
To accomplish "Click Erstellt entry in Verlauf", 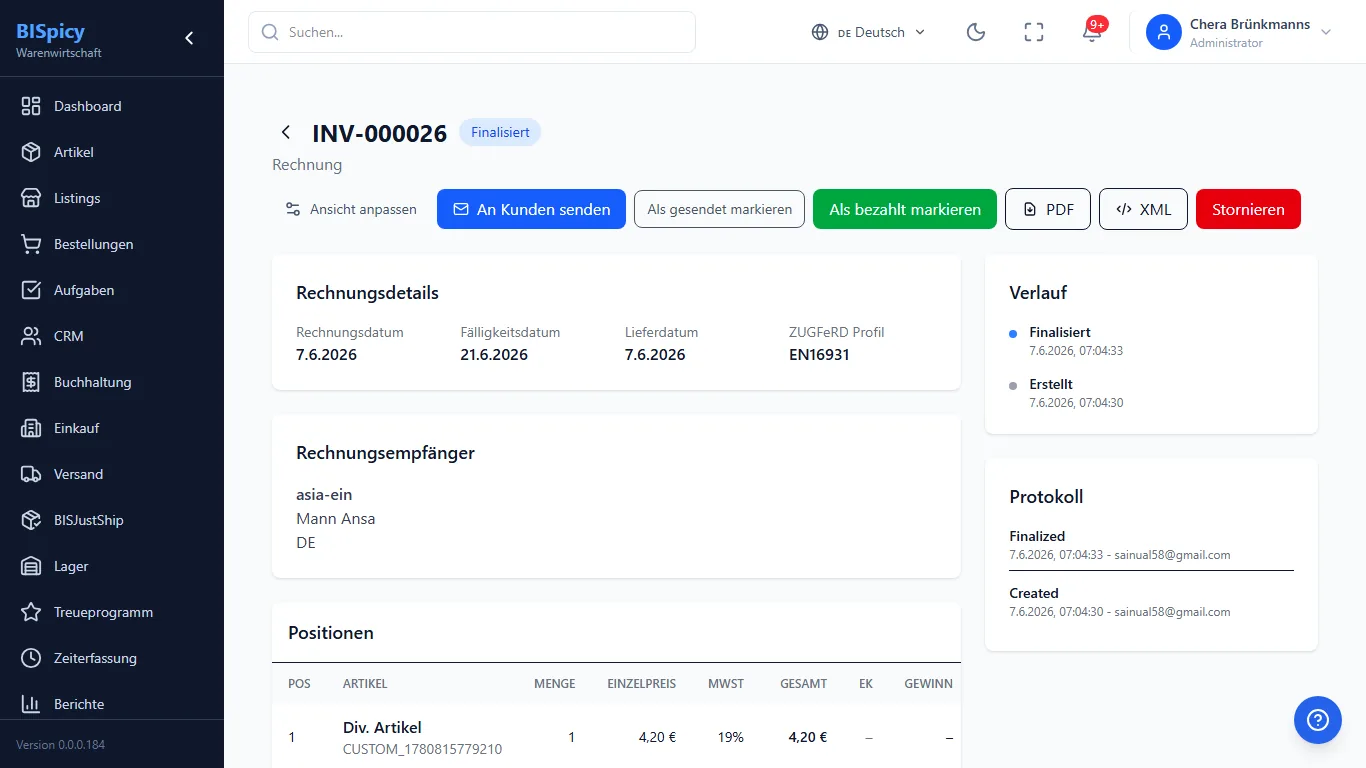I will tap(1051, 384).
